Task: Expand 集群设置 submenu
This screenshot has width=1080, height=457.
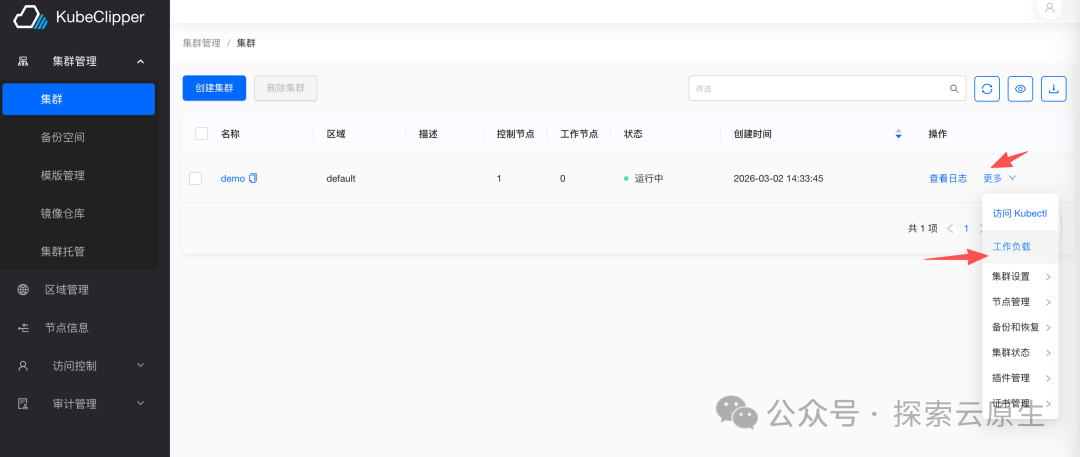Action: pos(1020,276)
